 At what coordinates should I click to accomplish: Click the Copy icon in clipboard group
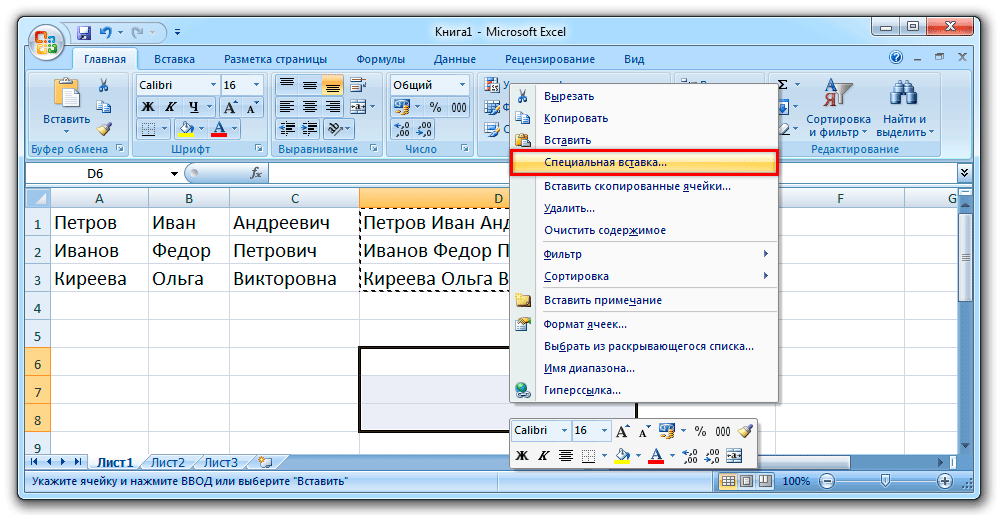pyautogui.click(x=104, y=107)
